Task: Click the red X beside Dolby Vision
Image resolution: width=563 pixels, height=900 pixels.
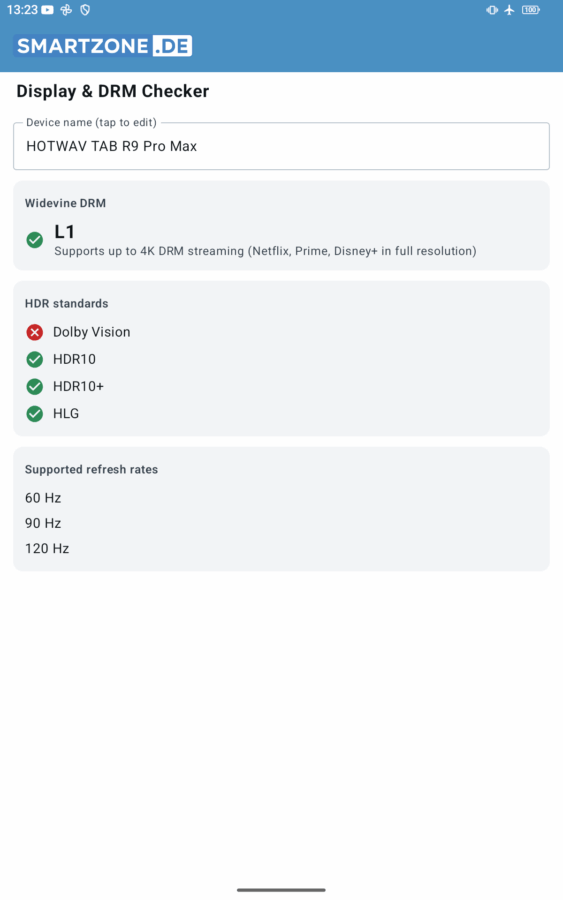Action: point(34,332)
